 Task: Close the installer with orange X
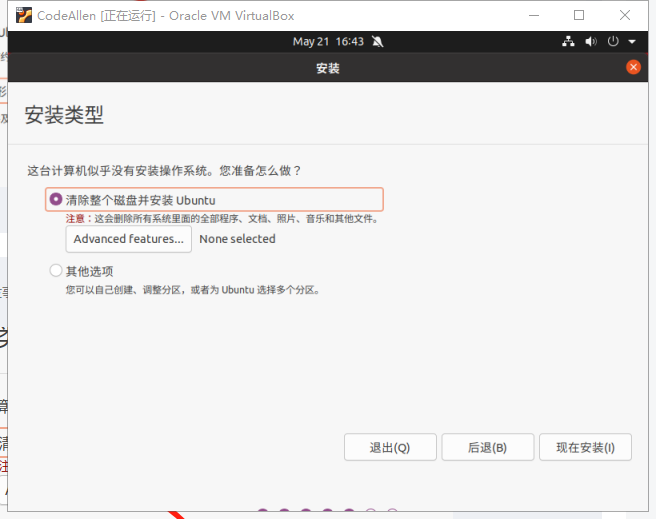[633, 67]
